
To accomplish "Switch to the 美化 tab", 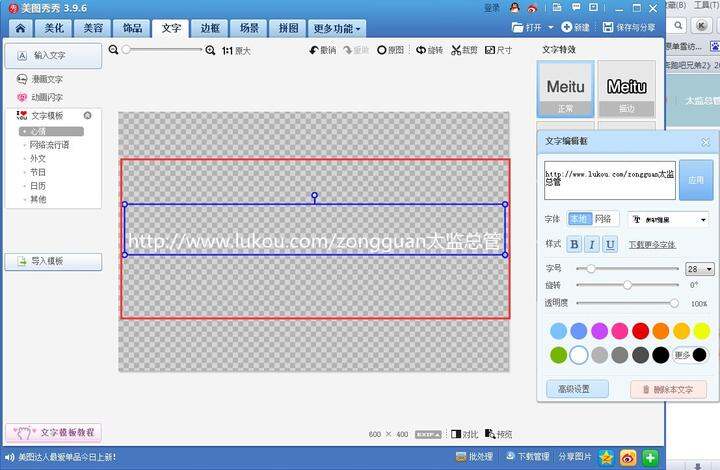I will click(x=54, y=28).
